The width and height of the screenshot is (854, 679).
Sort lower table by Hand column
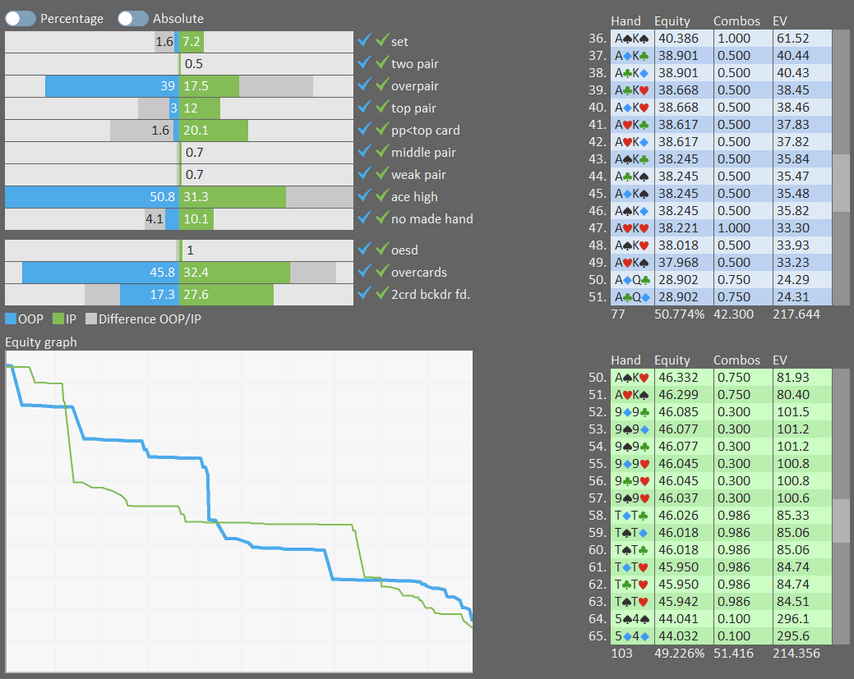pos(625,360)
